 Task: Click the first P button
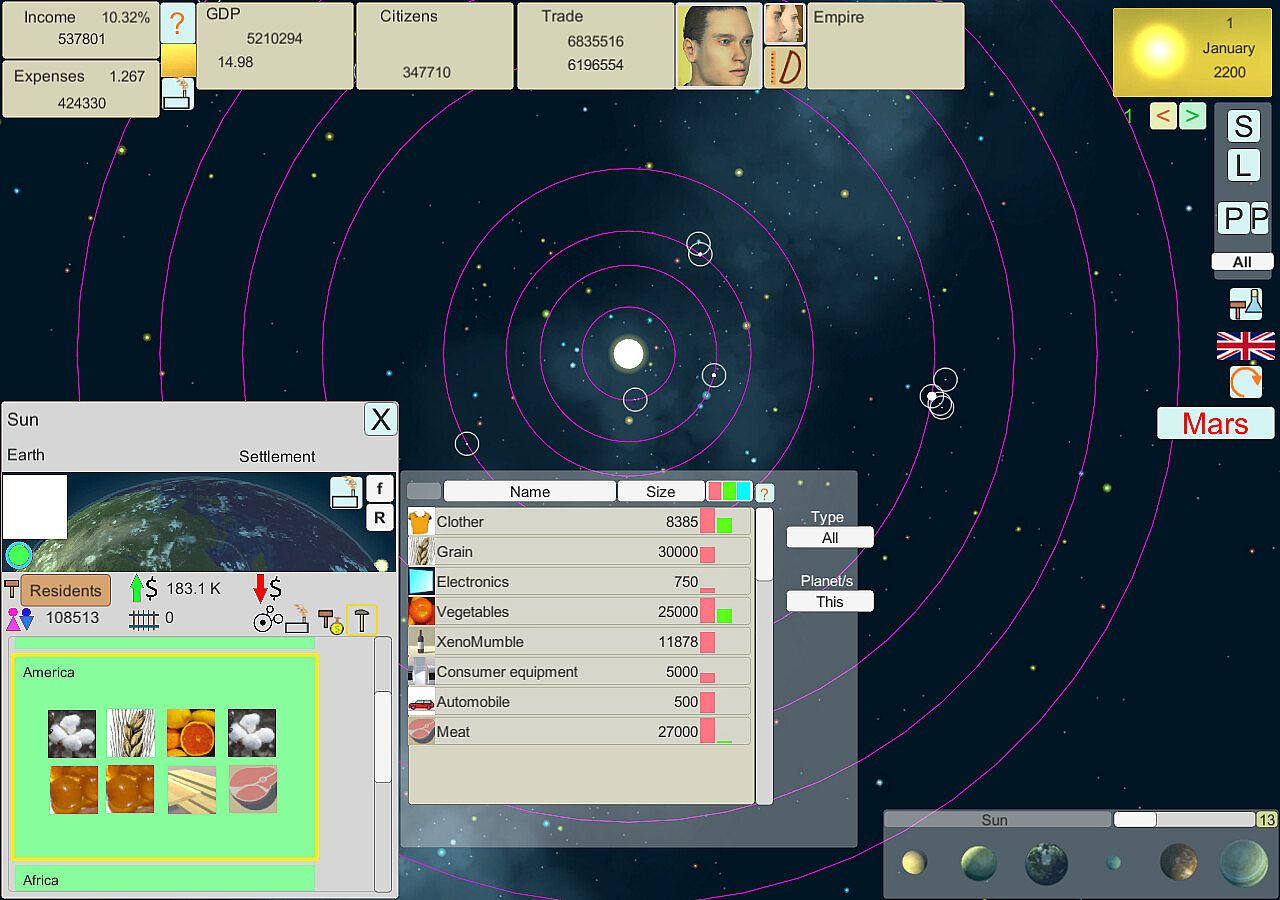tap(1234, 217)
